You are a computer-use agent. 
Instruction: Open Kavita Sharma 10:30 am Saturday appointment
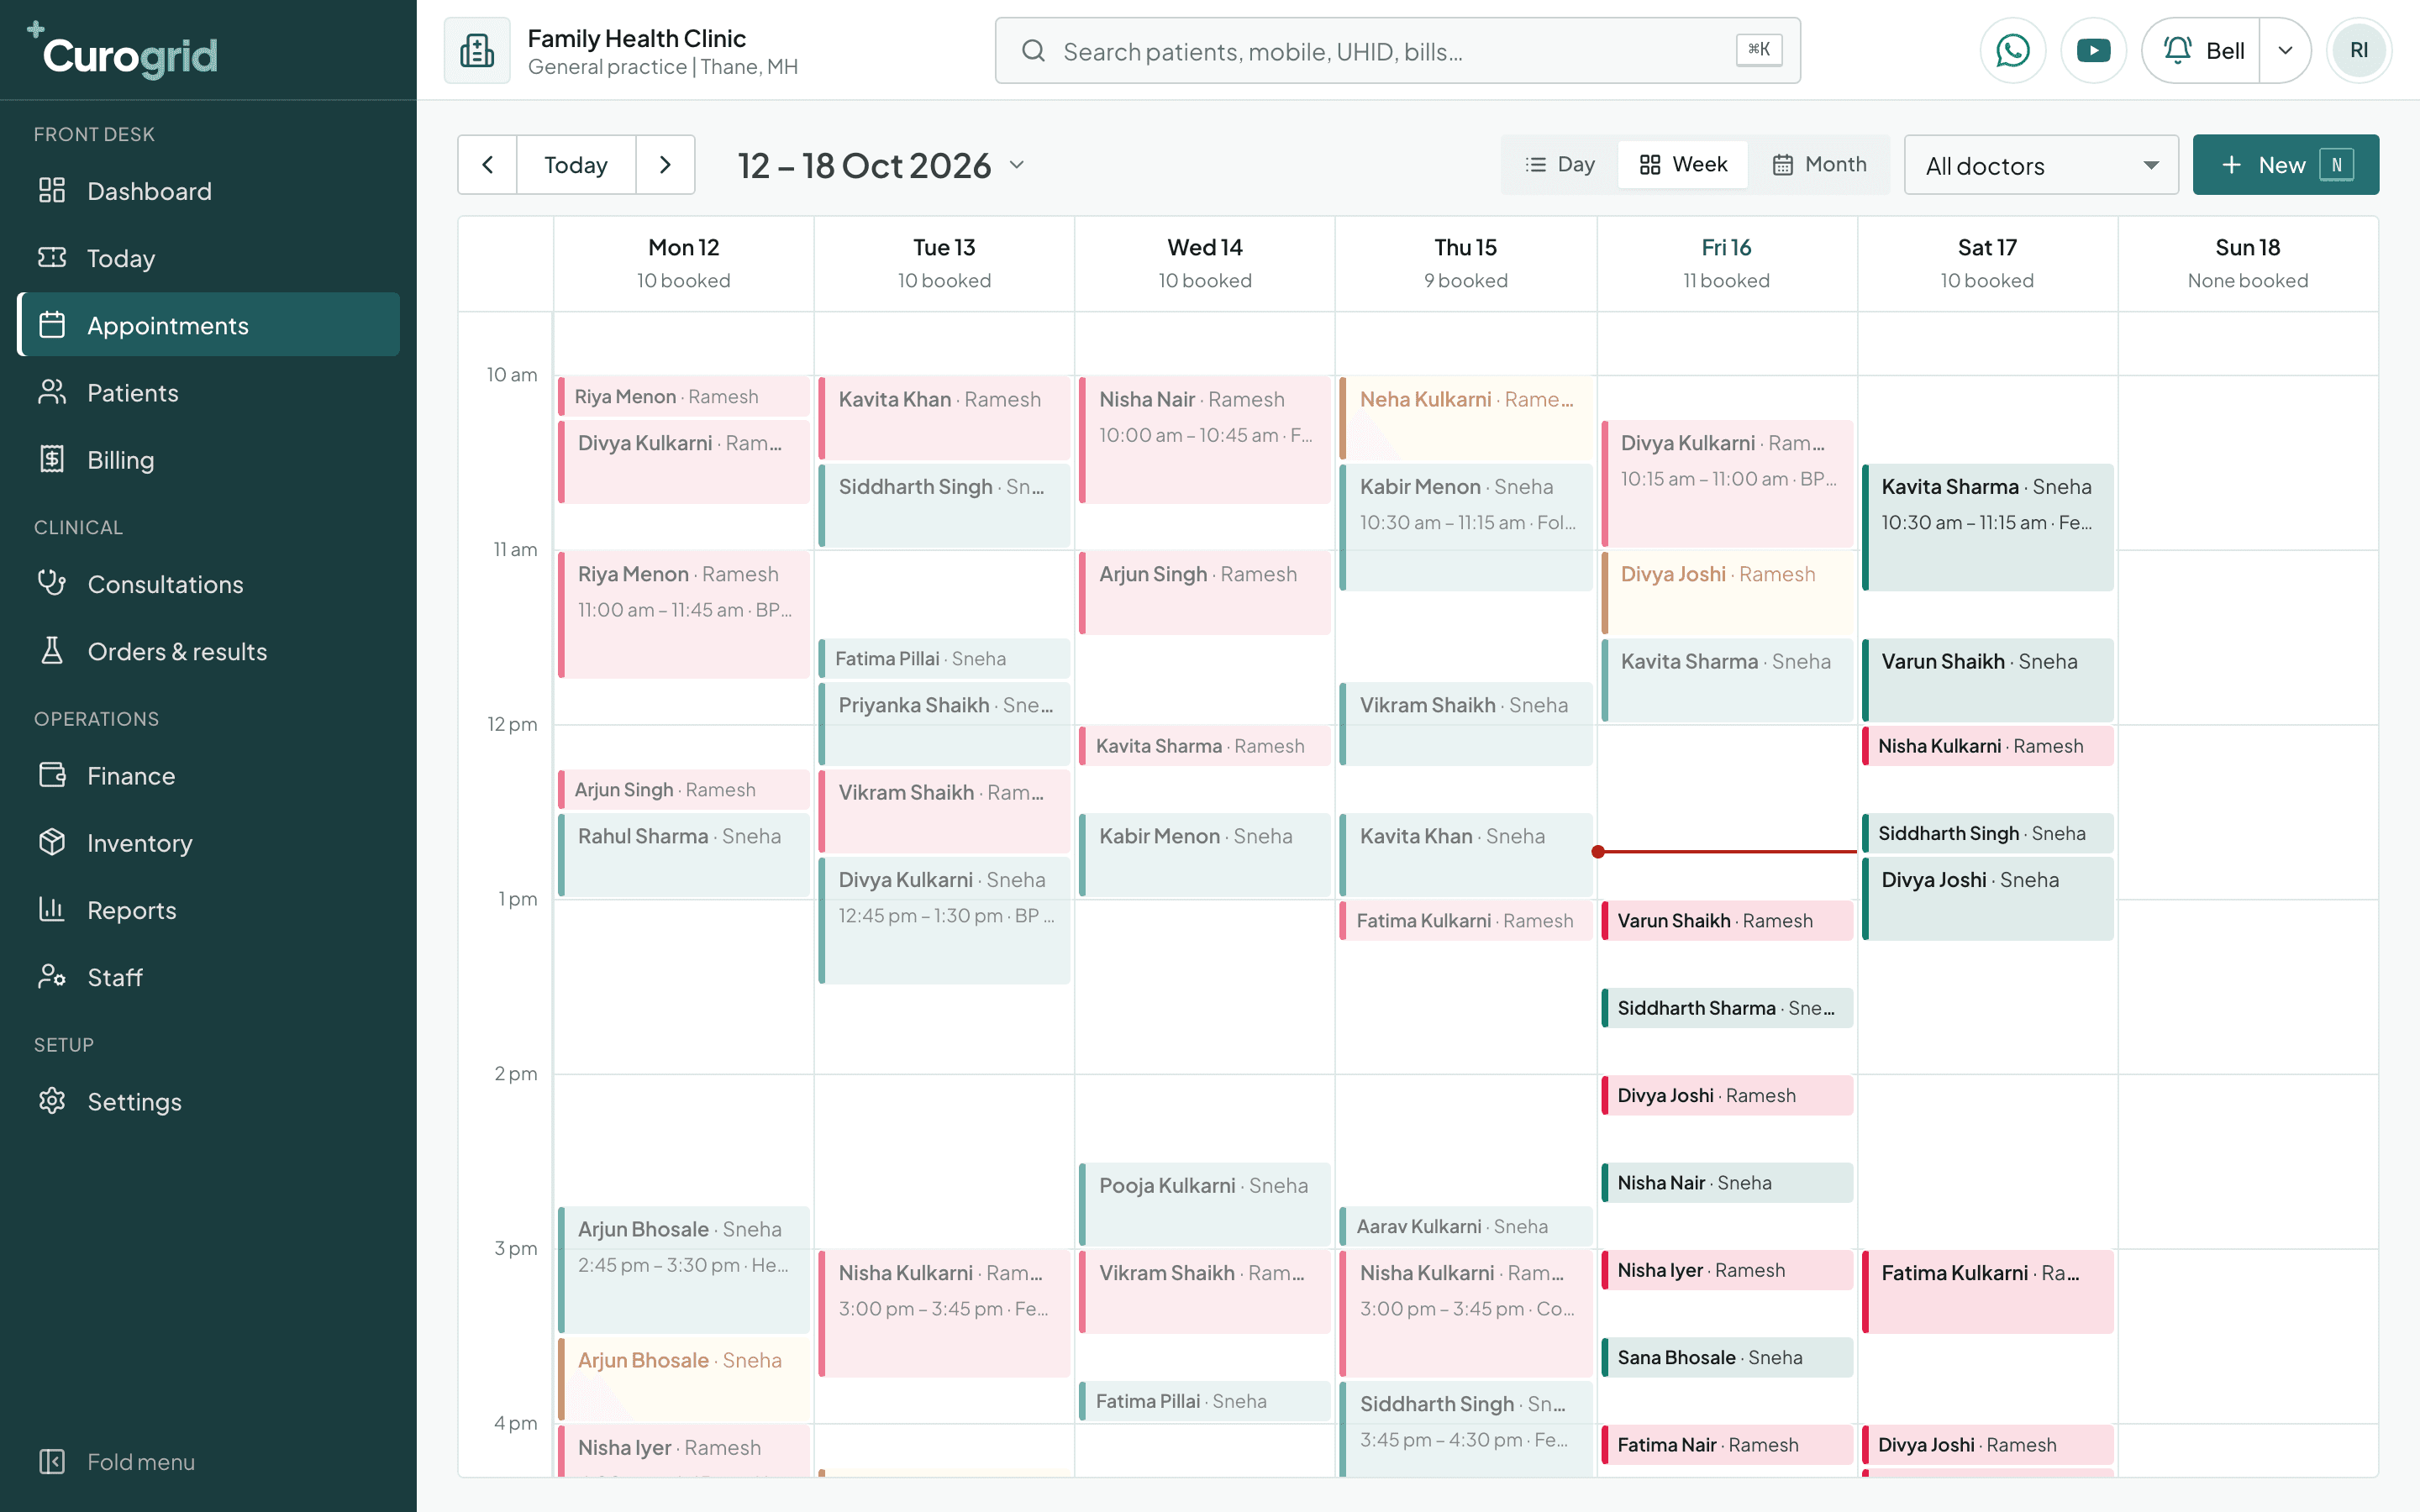[x=1988, y=527]
